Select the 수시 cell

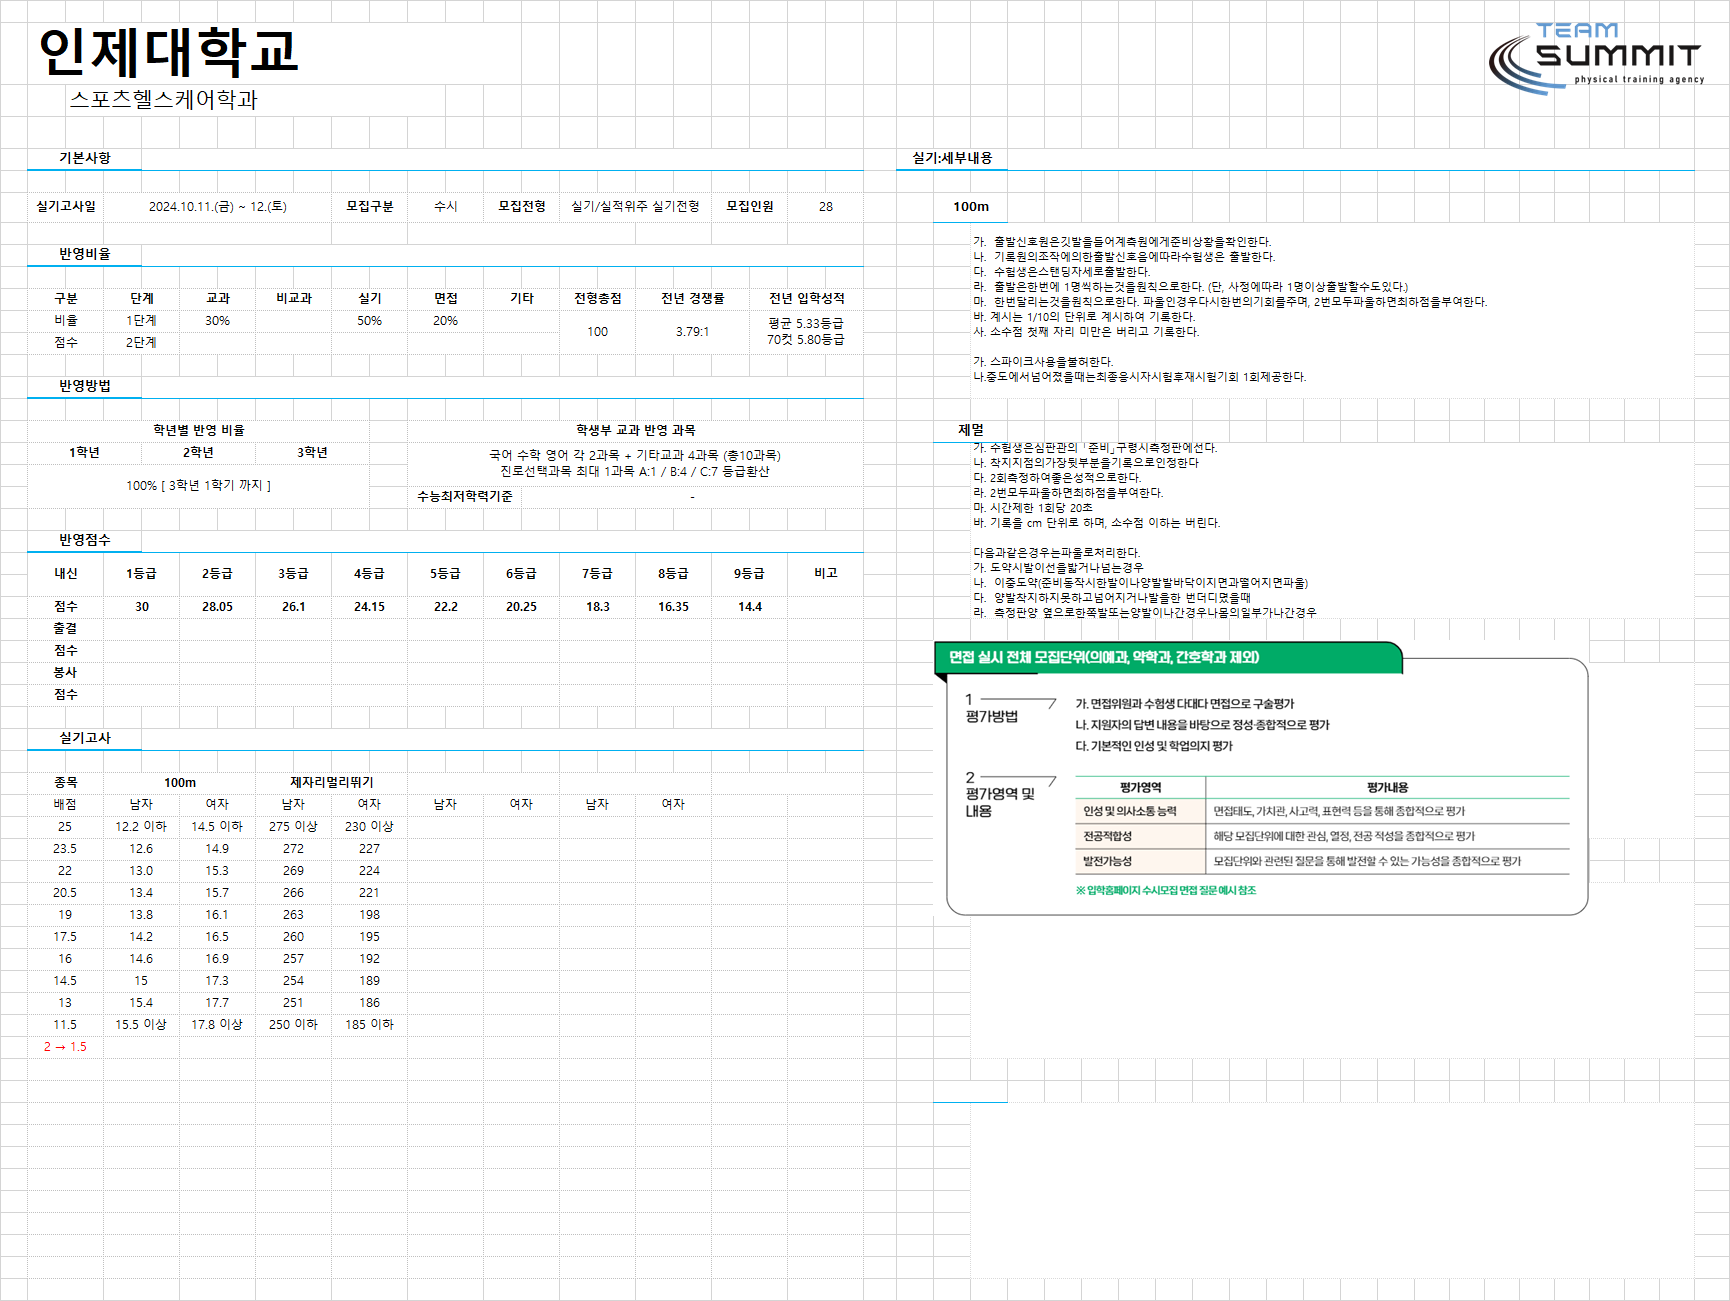446,206
